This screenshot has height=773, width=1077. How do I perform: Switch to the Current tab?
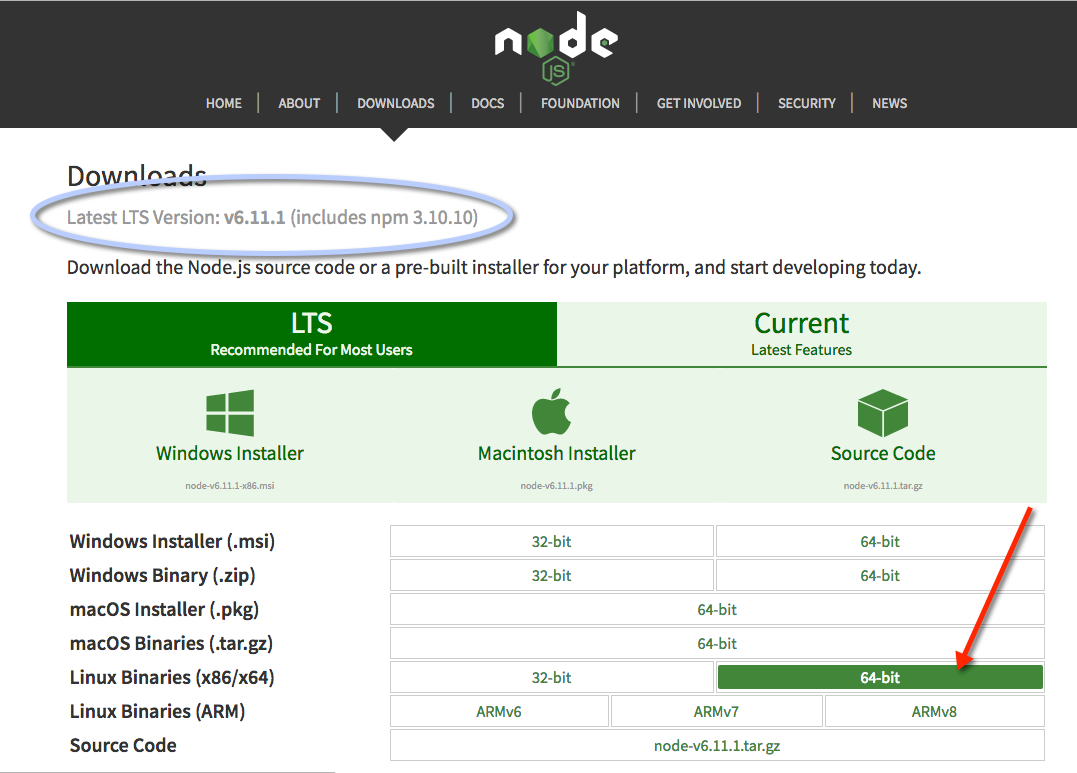pos(801,333)
